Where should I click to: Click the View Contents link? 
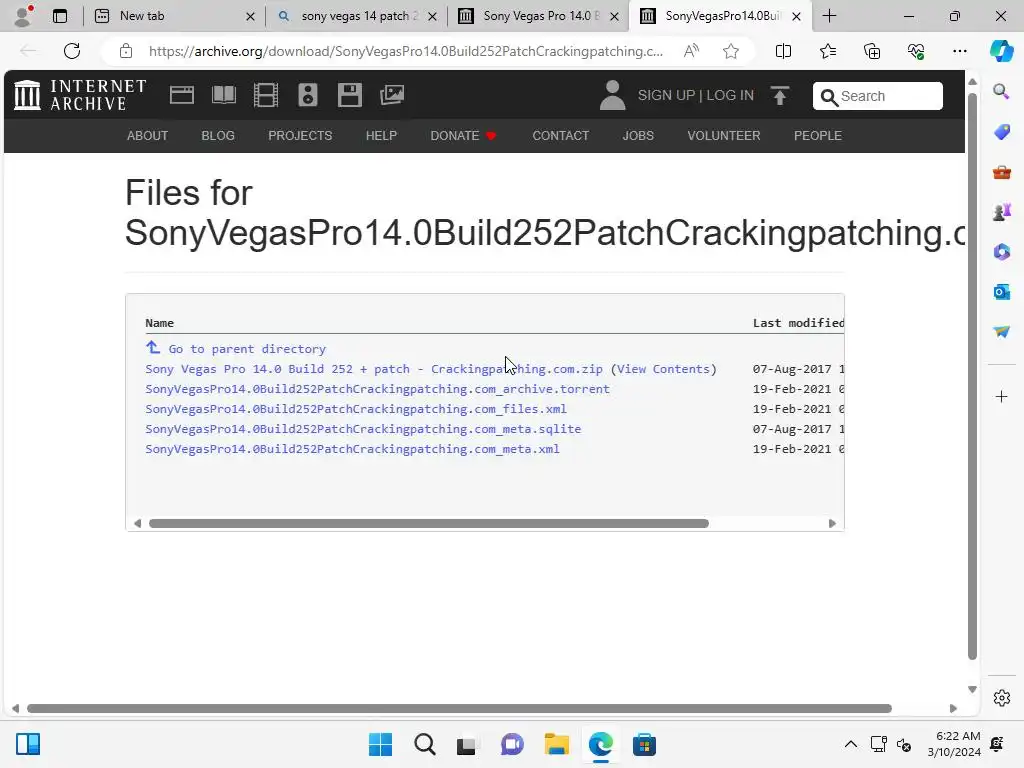coord(664,369)
